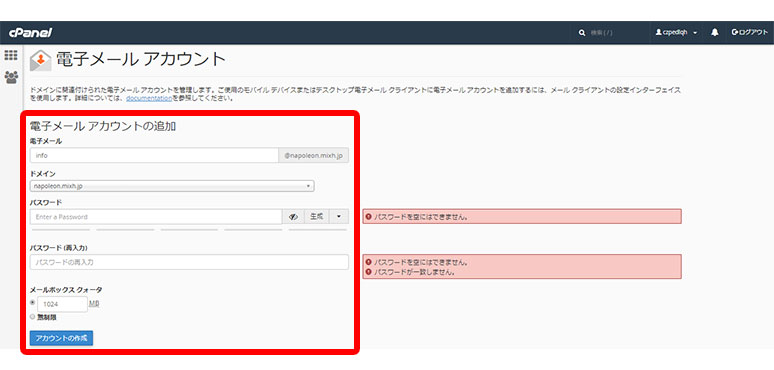Click the ログアウト link
774x370 pixels.
point(749,33)
